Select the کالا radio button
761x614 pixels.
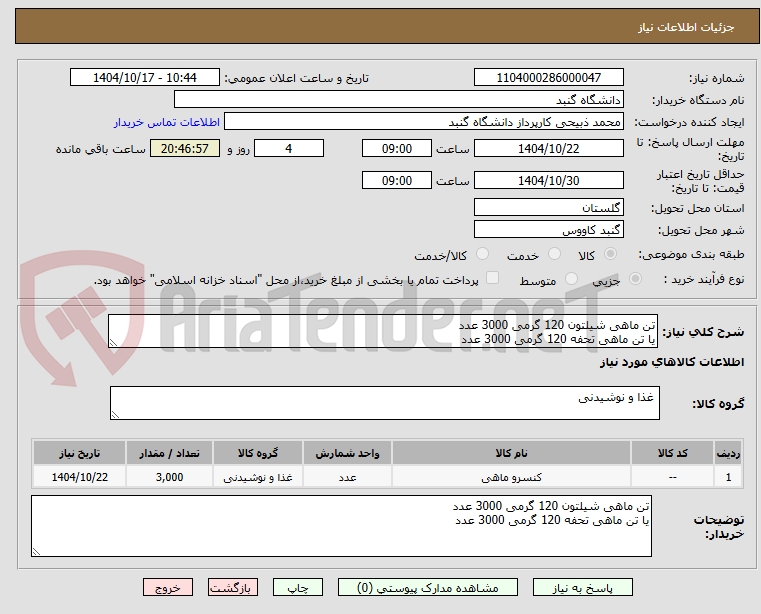tap(611, 254)
